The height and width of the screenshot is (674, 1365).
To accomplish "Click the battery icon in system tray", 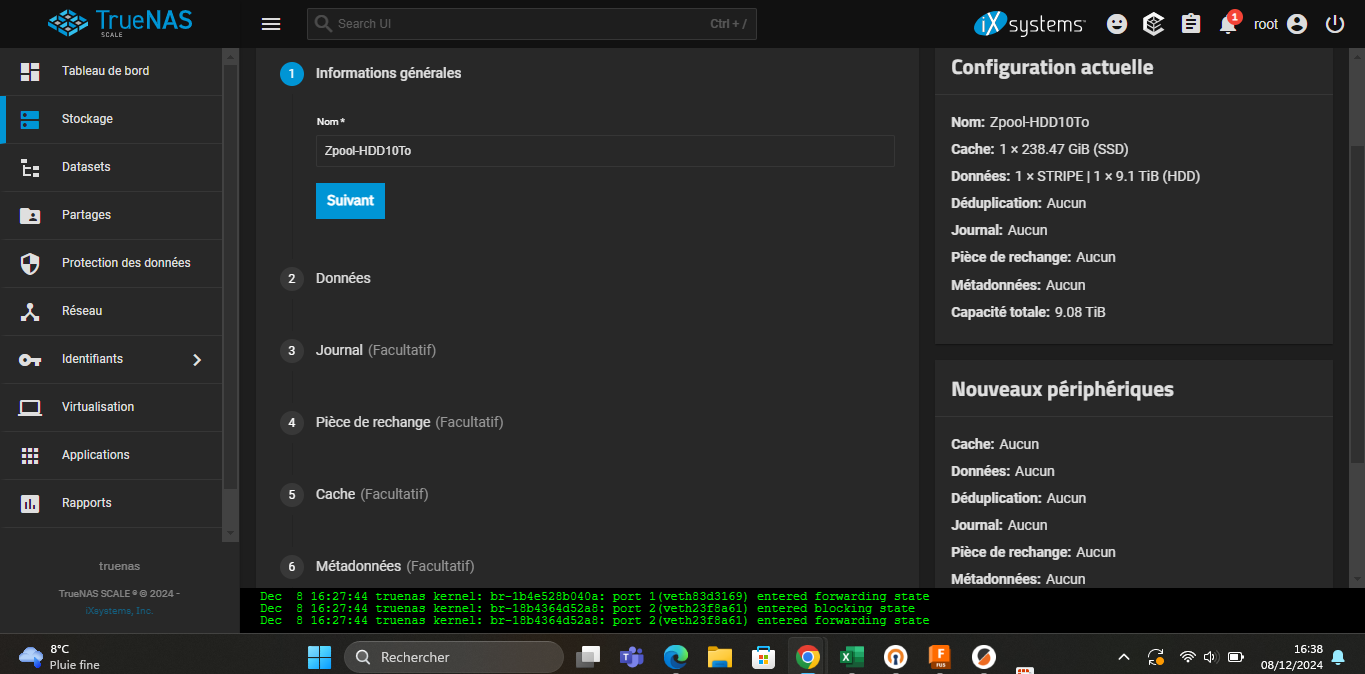I will [1236, 657].
